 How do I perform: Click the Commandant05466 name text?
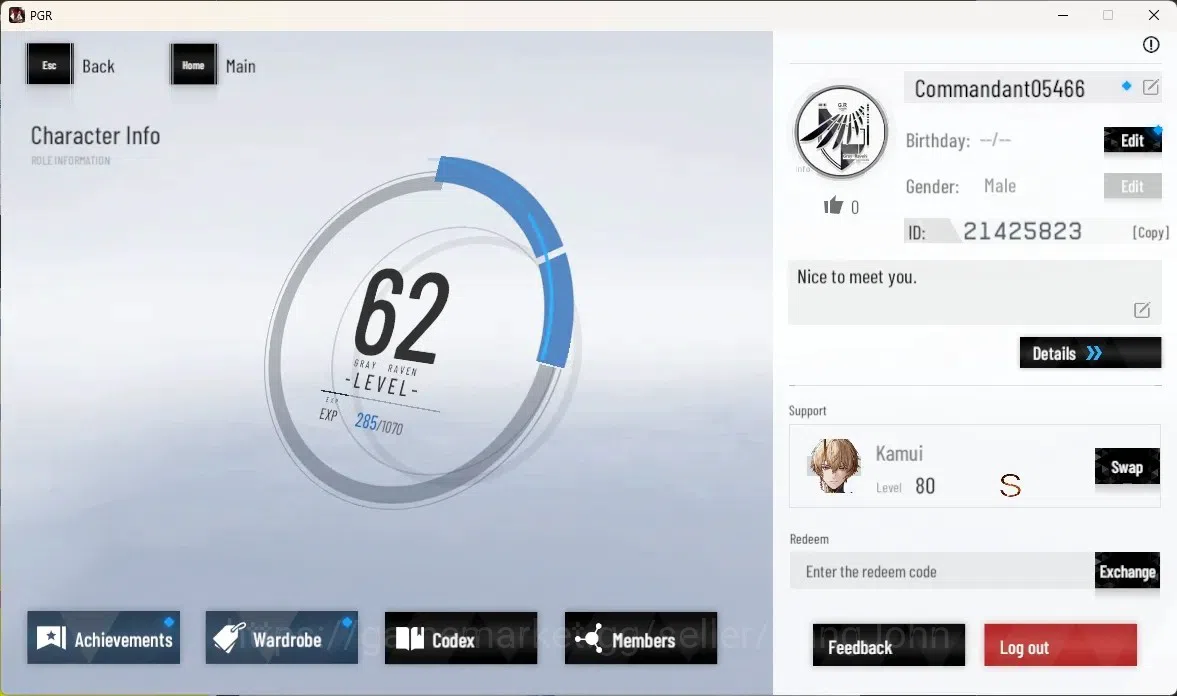click(x=999, y=89)
